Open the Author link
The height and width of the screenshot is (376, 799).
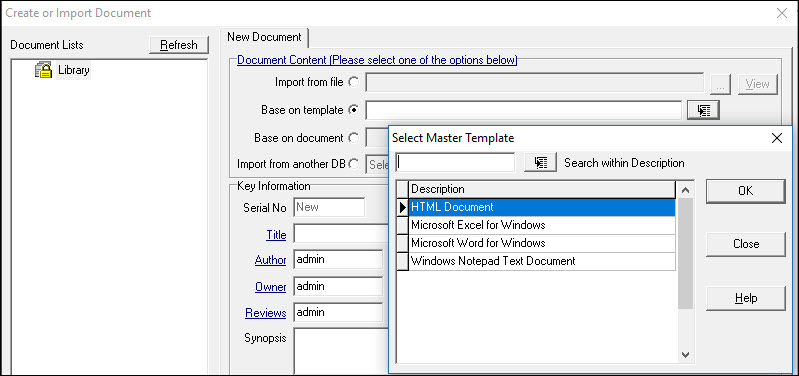click(x=271, y=260)
